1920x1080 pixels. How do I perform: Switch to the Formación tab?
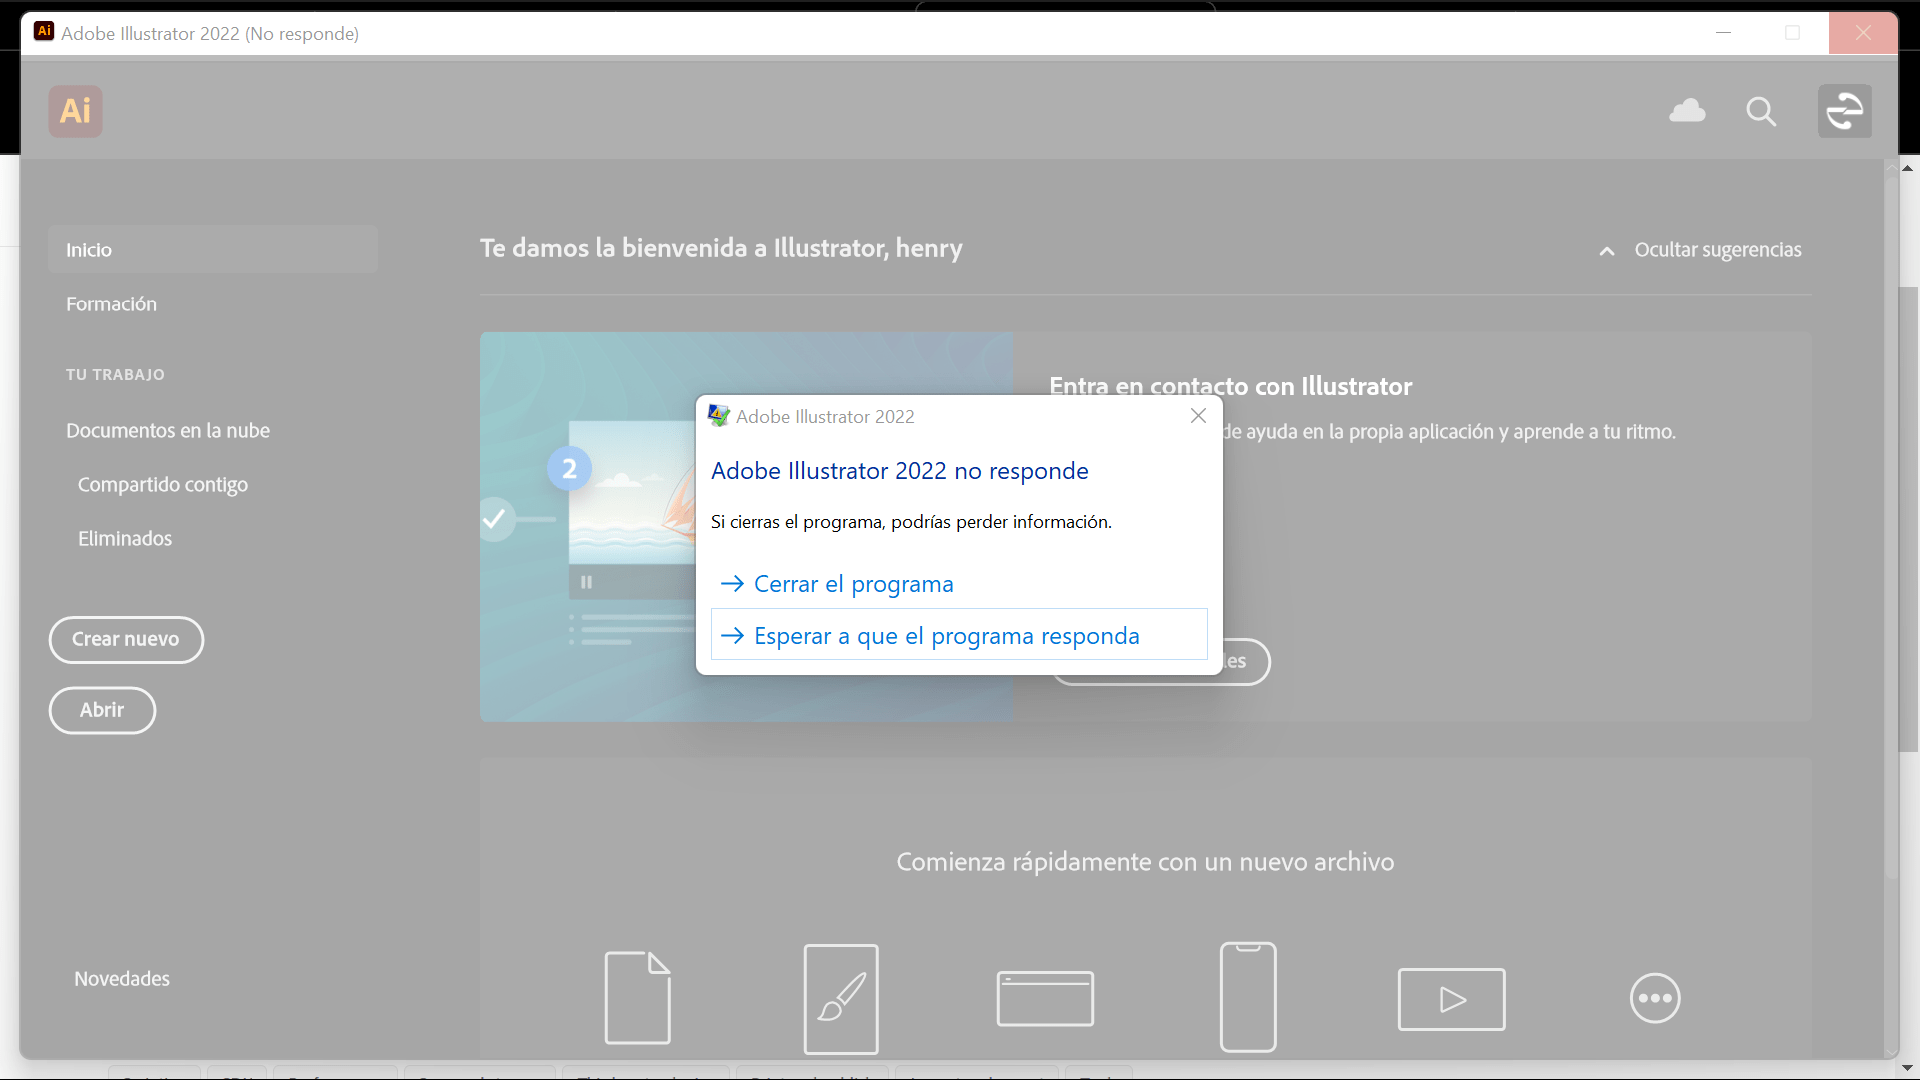click(111, 304)
